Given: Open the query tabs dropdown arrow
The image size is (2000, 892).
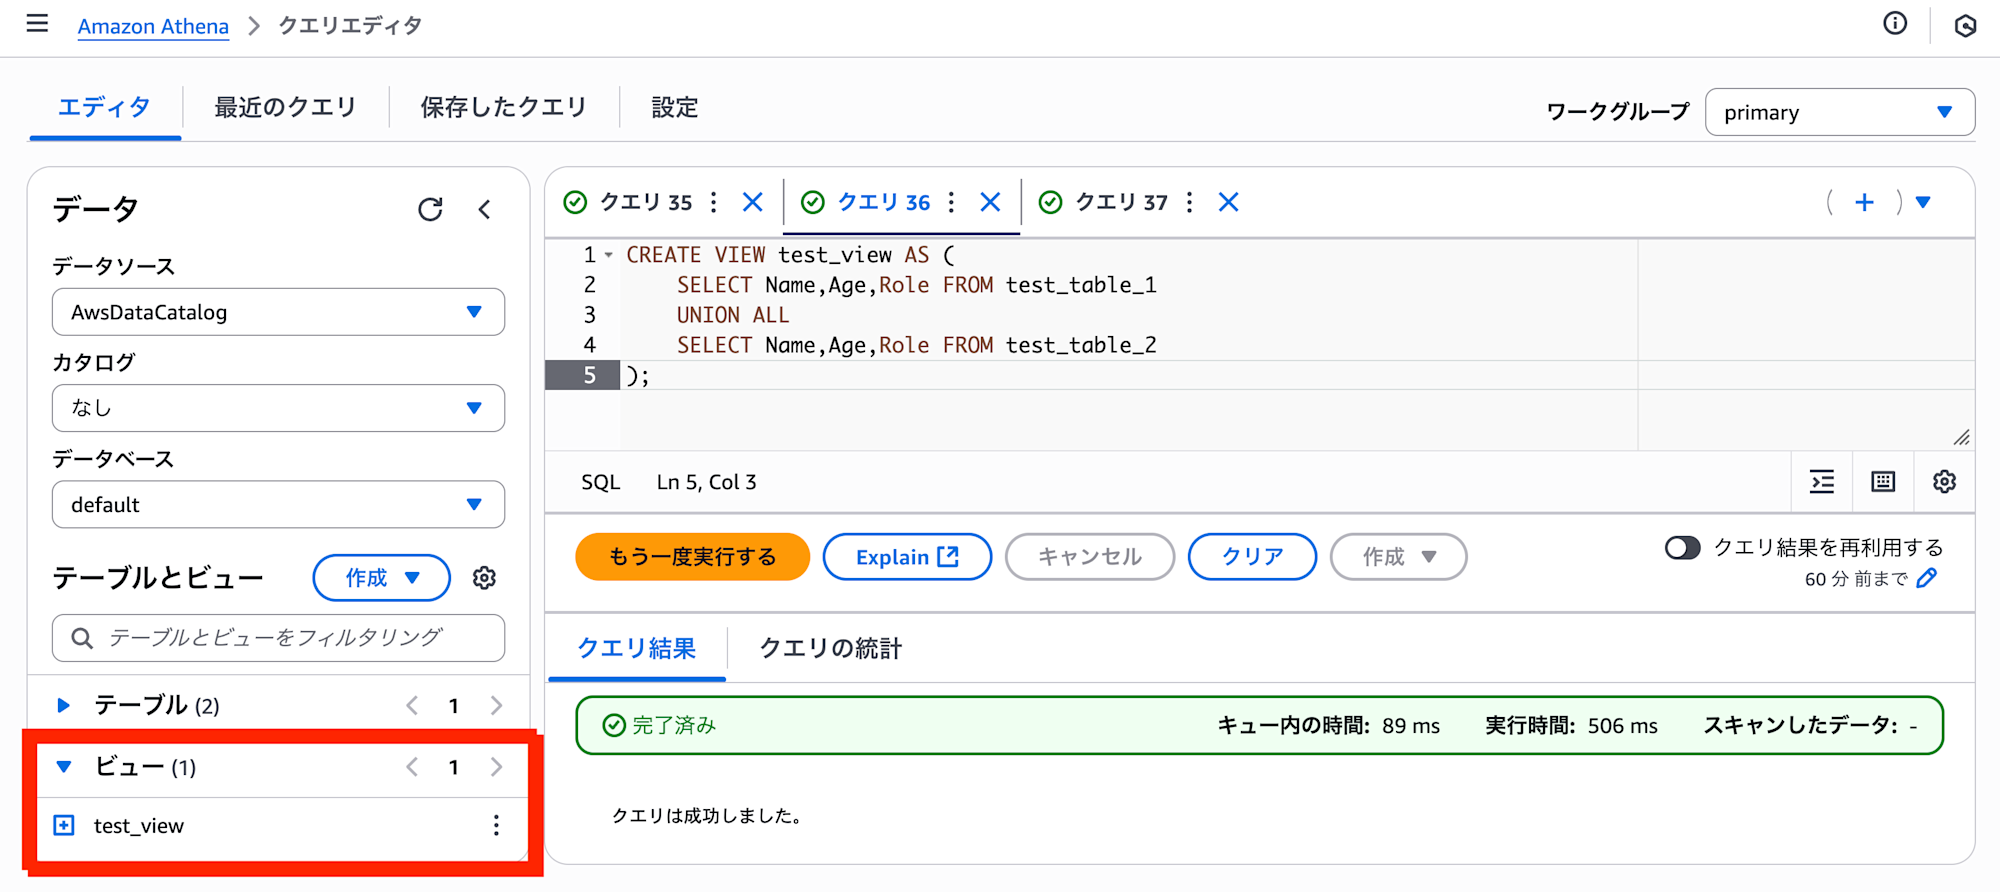Looking at the screenshot, I should [x=1923, y=202].
